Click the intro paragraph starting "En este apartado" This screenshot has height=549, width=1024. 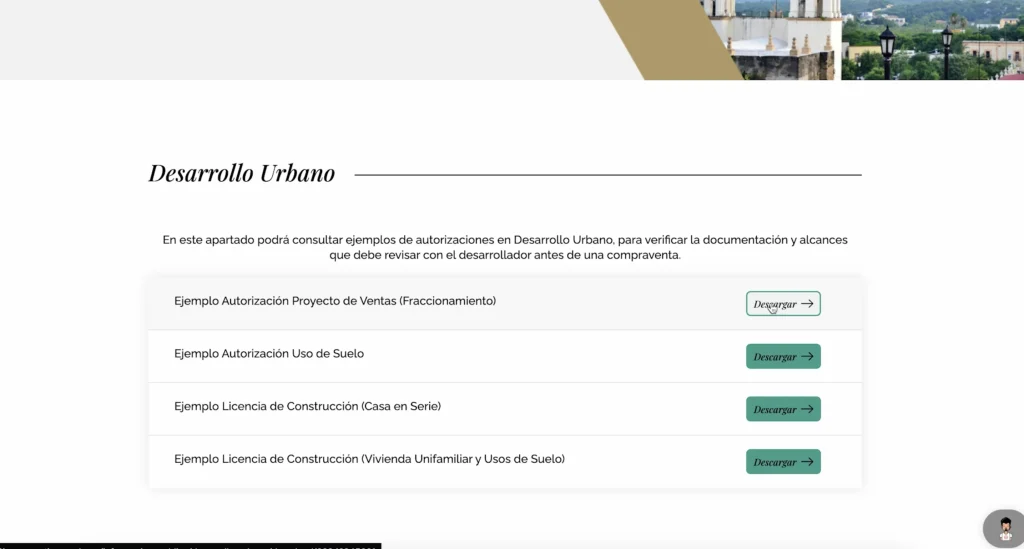pyautogui.click(x=505, y=247)
